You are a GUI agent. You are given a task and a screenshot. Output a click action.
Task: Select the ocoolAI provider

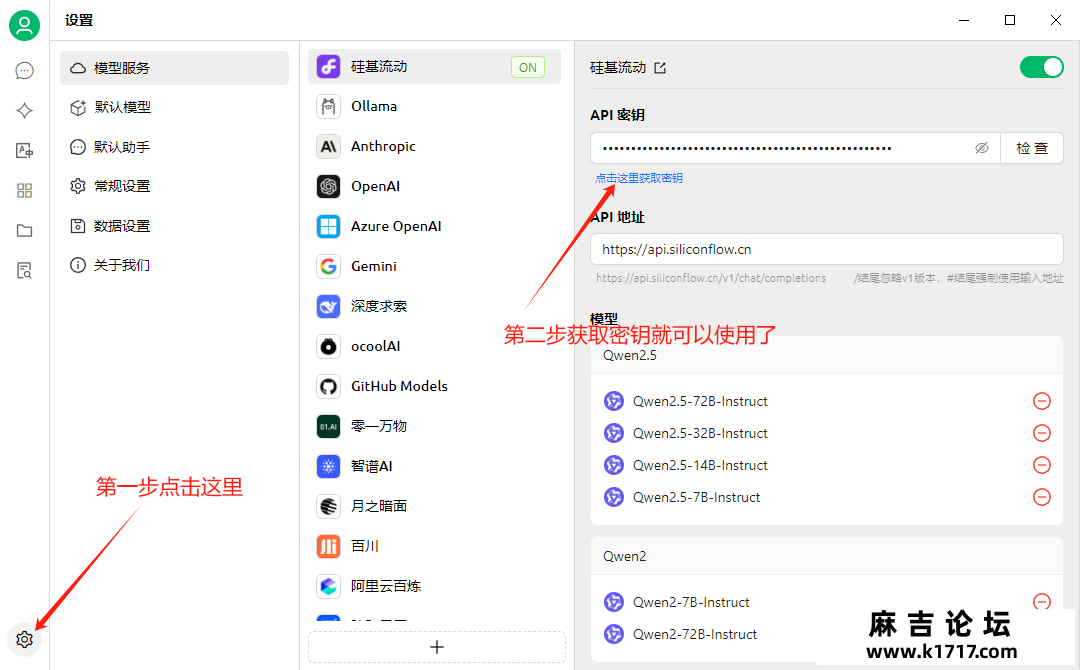tap(434, 346)
